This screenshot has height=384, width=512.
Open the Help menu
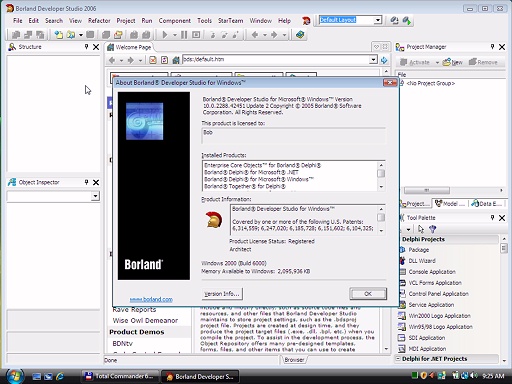(284, 21)
